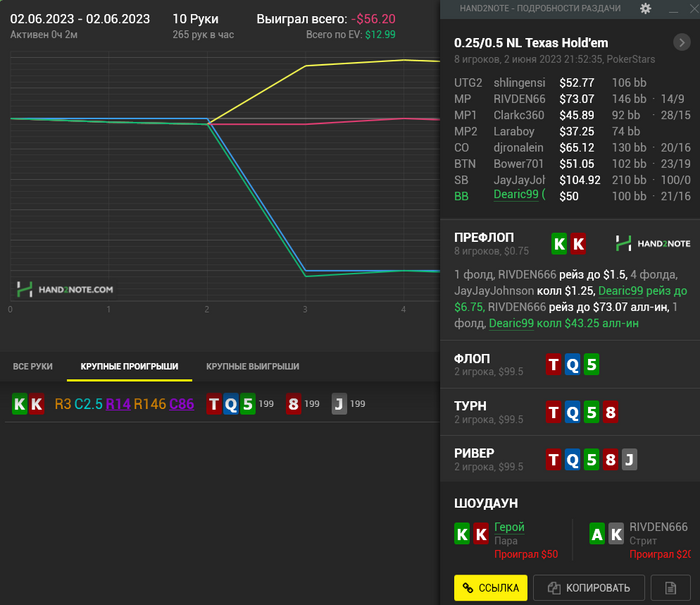Click the game title 0.25/0.5 NL Texas Hold'em
This screenshot has width=700, height=605.
pyautogui.click(x=531, y=43)
